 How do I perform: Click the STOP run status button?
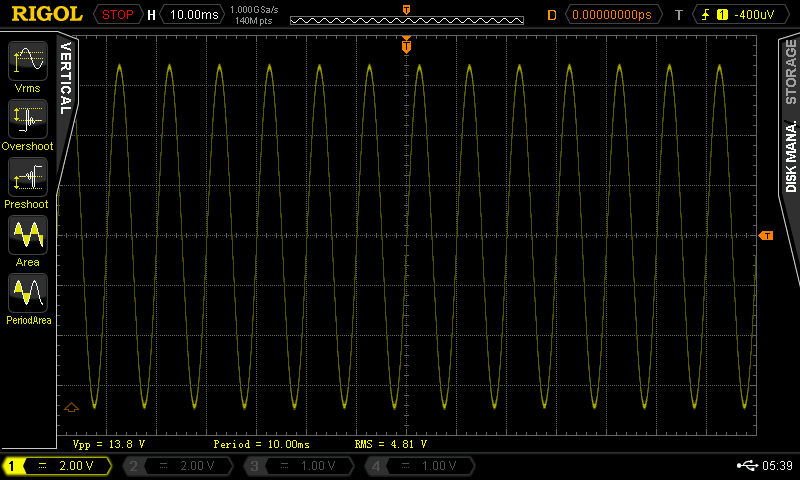pos(117,15)
